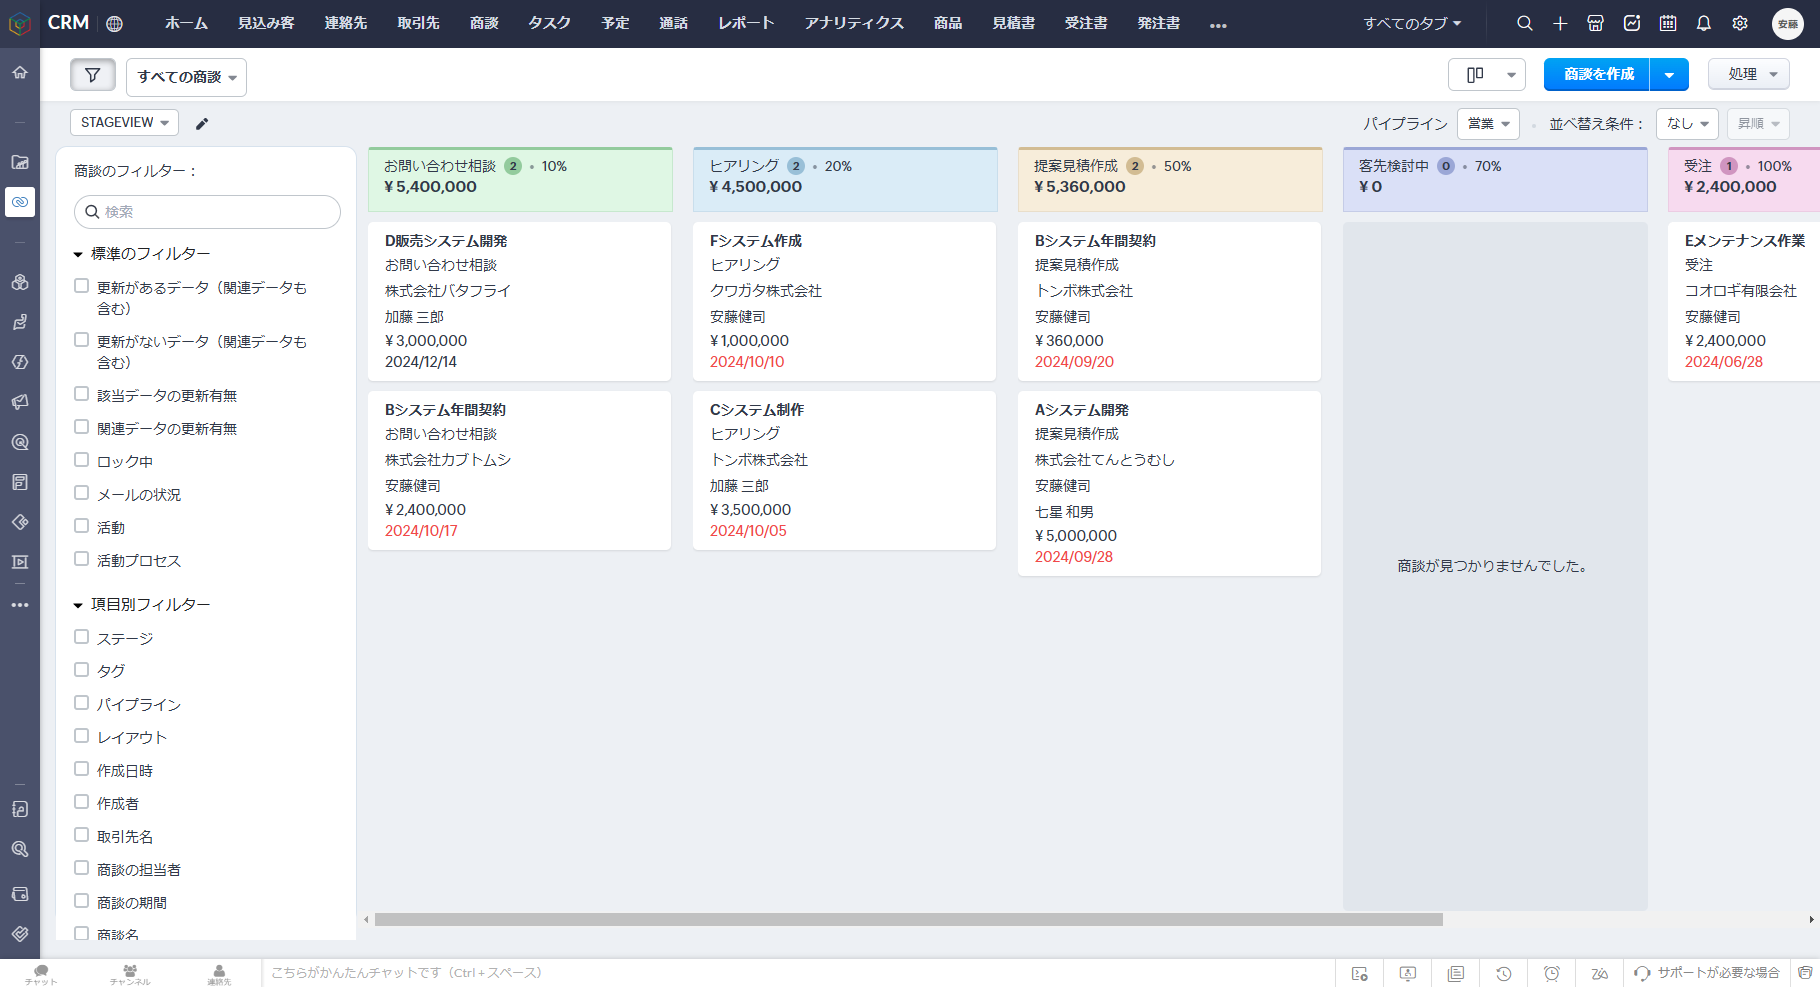Open the すべての商談 view dropdown
The height and width of the screenshot is (987, 1820).
(186, 77)
